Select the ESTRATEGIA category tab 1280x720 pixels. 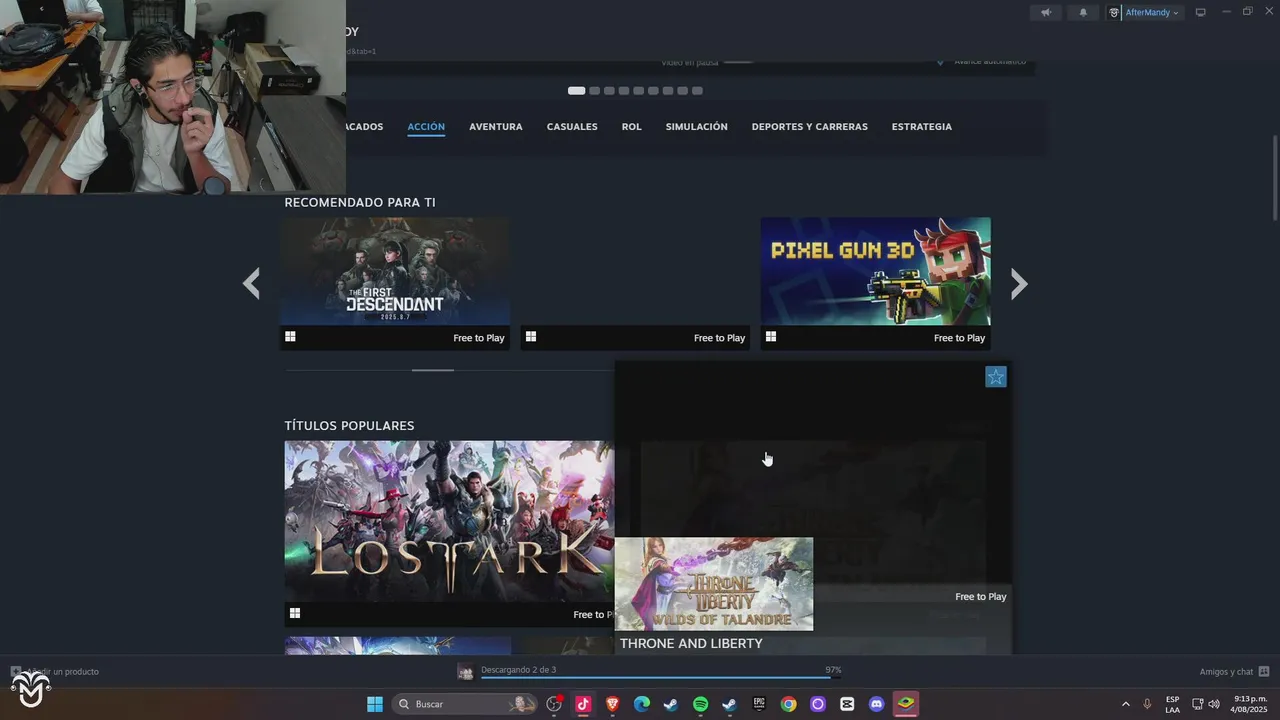[x=922, y=127]
